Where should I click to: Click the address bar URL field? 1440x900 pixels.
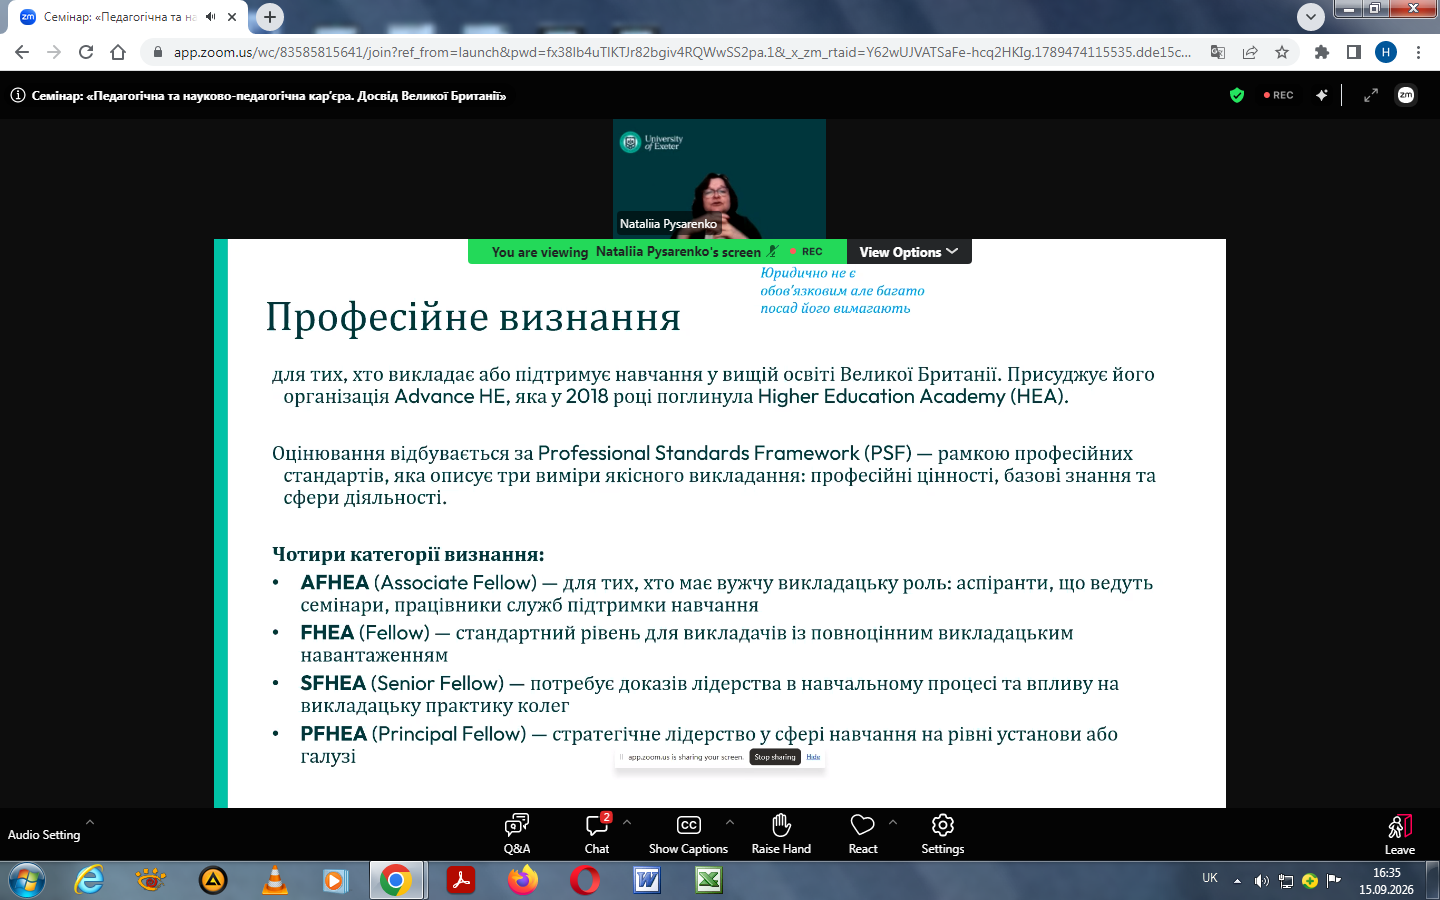tap(682, 52)
